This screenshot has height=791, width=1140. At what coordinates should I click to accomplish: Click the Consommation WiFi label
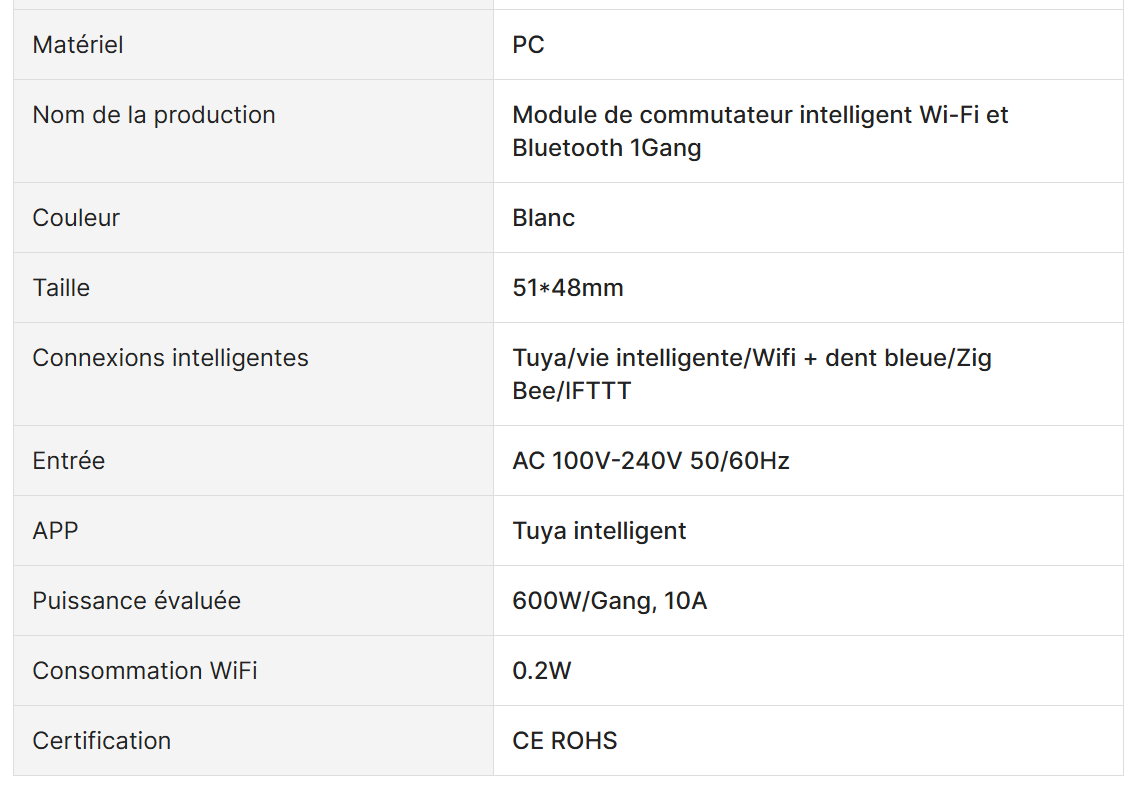click(x=145, y=670)
